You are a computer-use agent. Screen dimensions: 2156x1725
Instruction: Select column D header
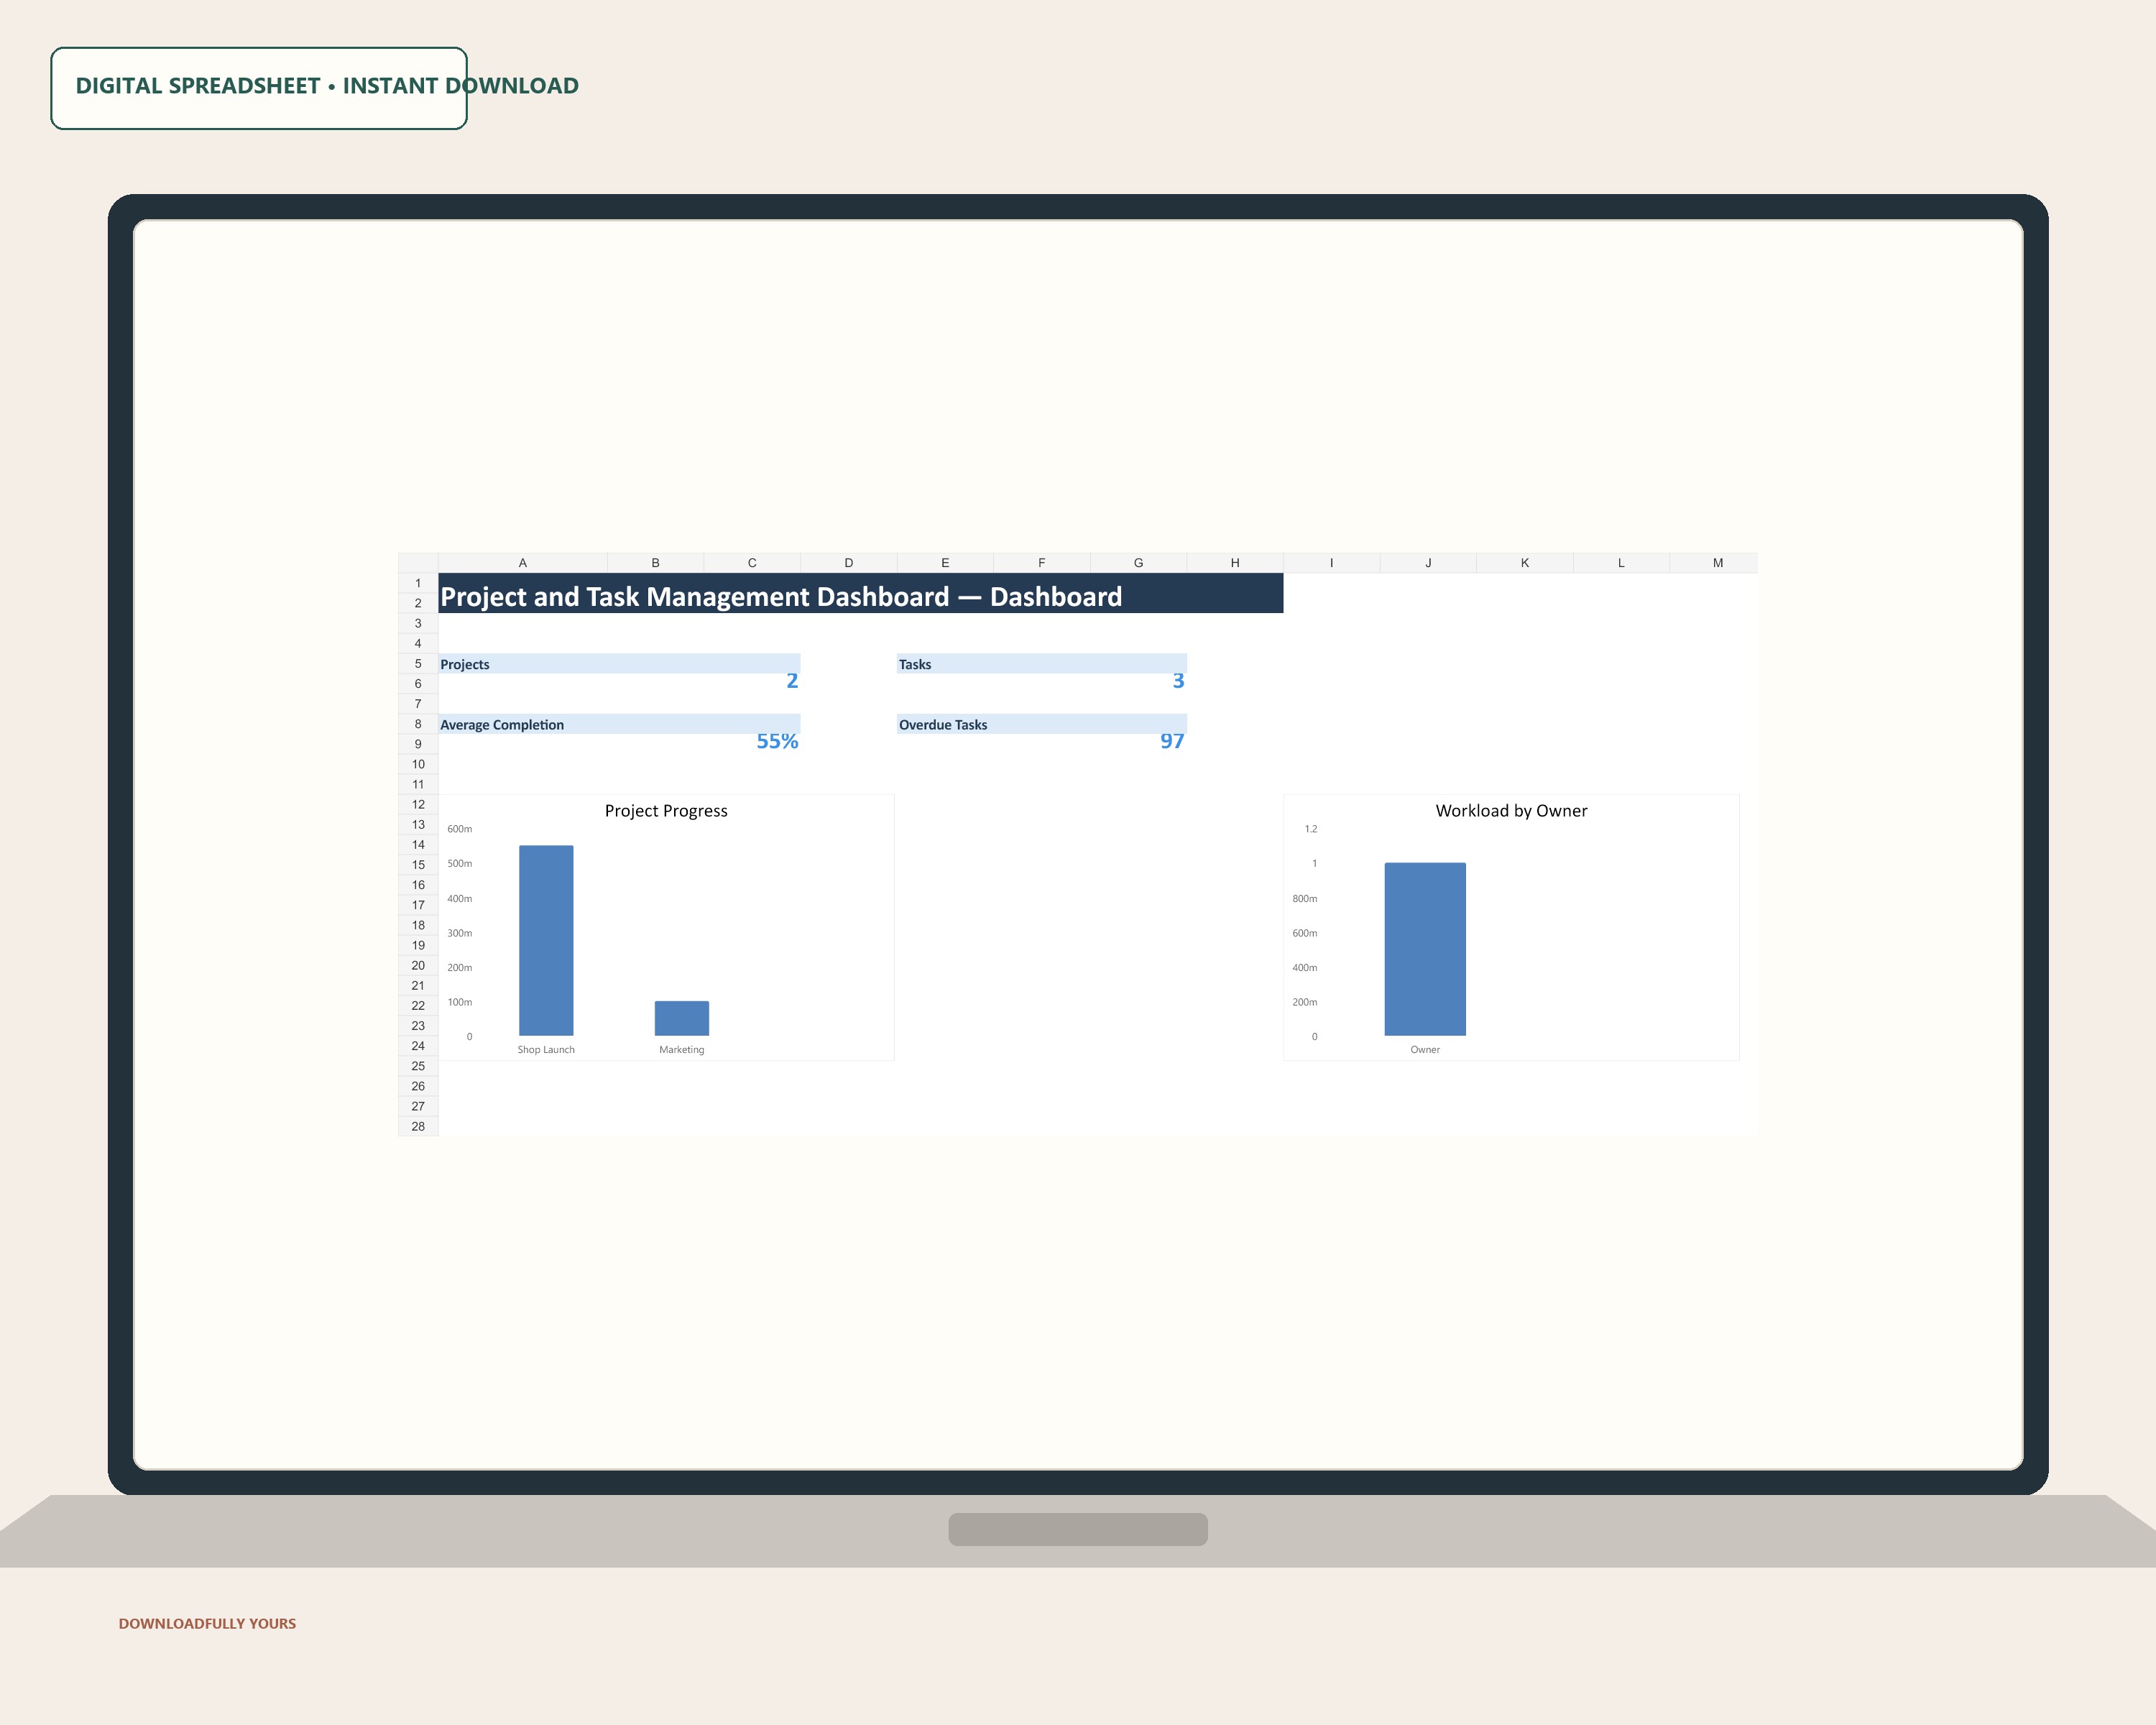click(849, 563)
